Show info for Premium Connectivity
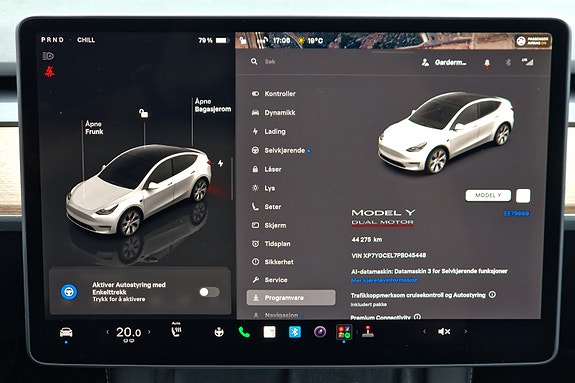Viewport: 575px width, 383px height. 417,317
